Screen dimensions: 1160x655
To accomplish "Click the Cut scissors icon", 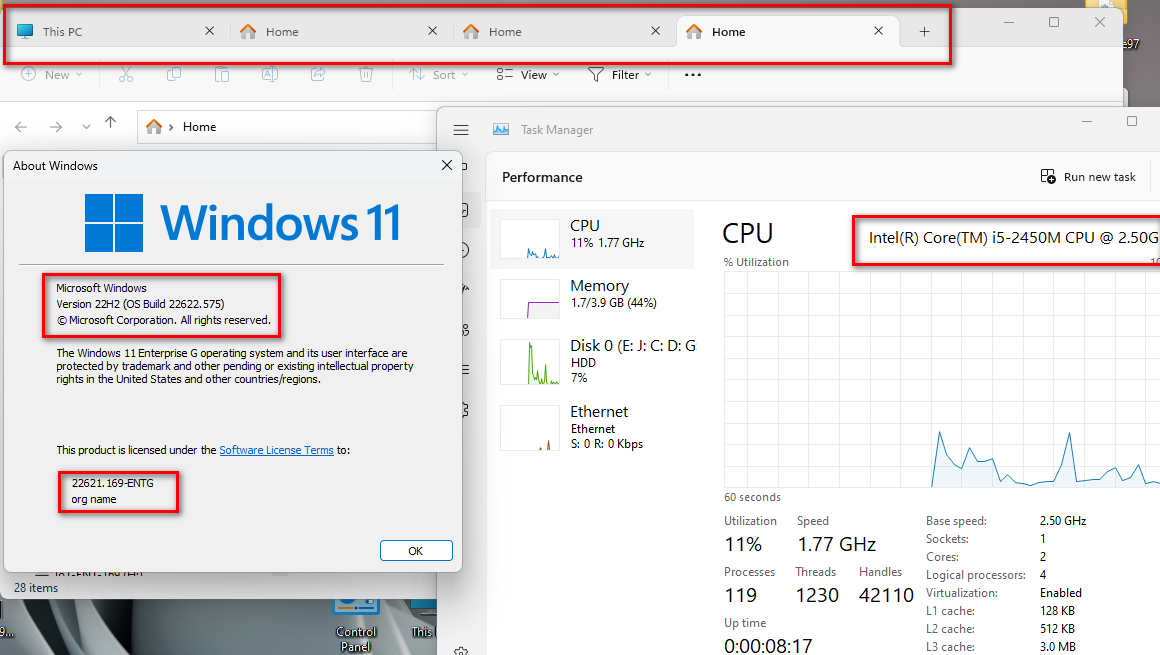I will coord(126,75).
